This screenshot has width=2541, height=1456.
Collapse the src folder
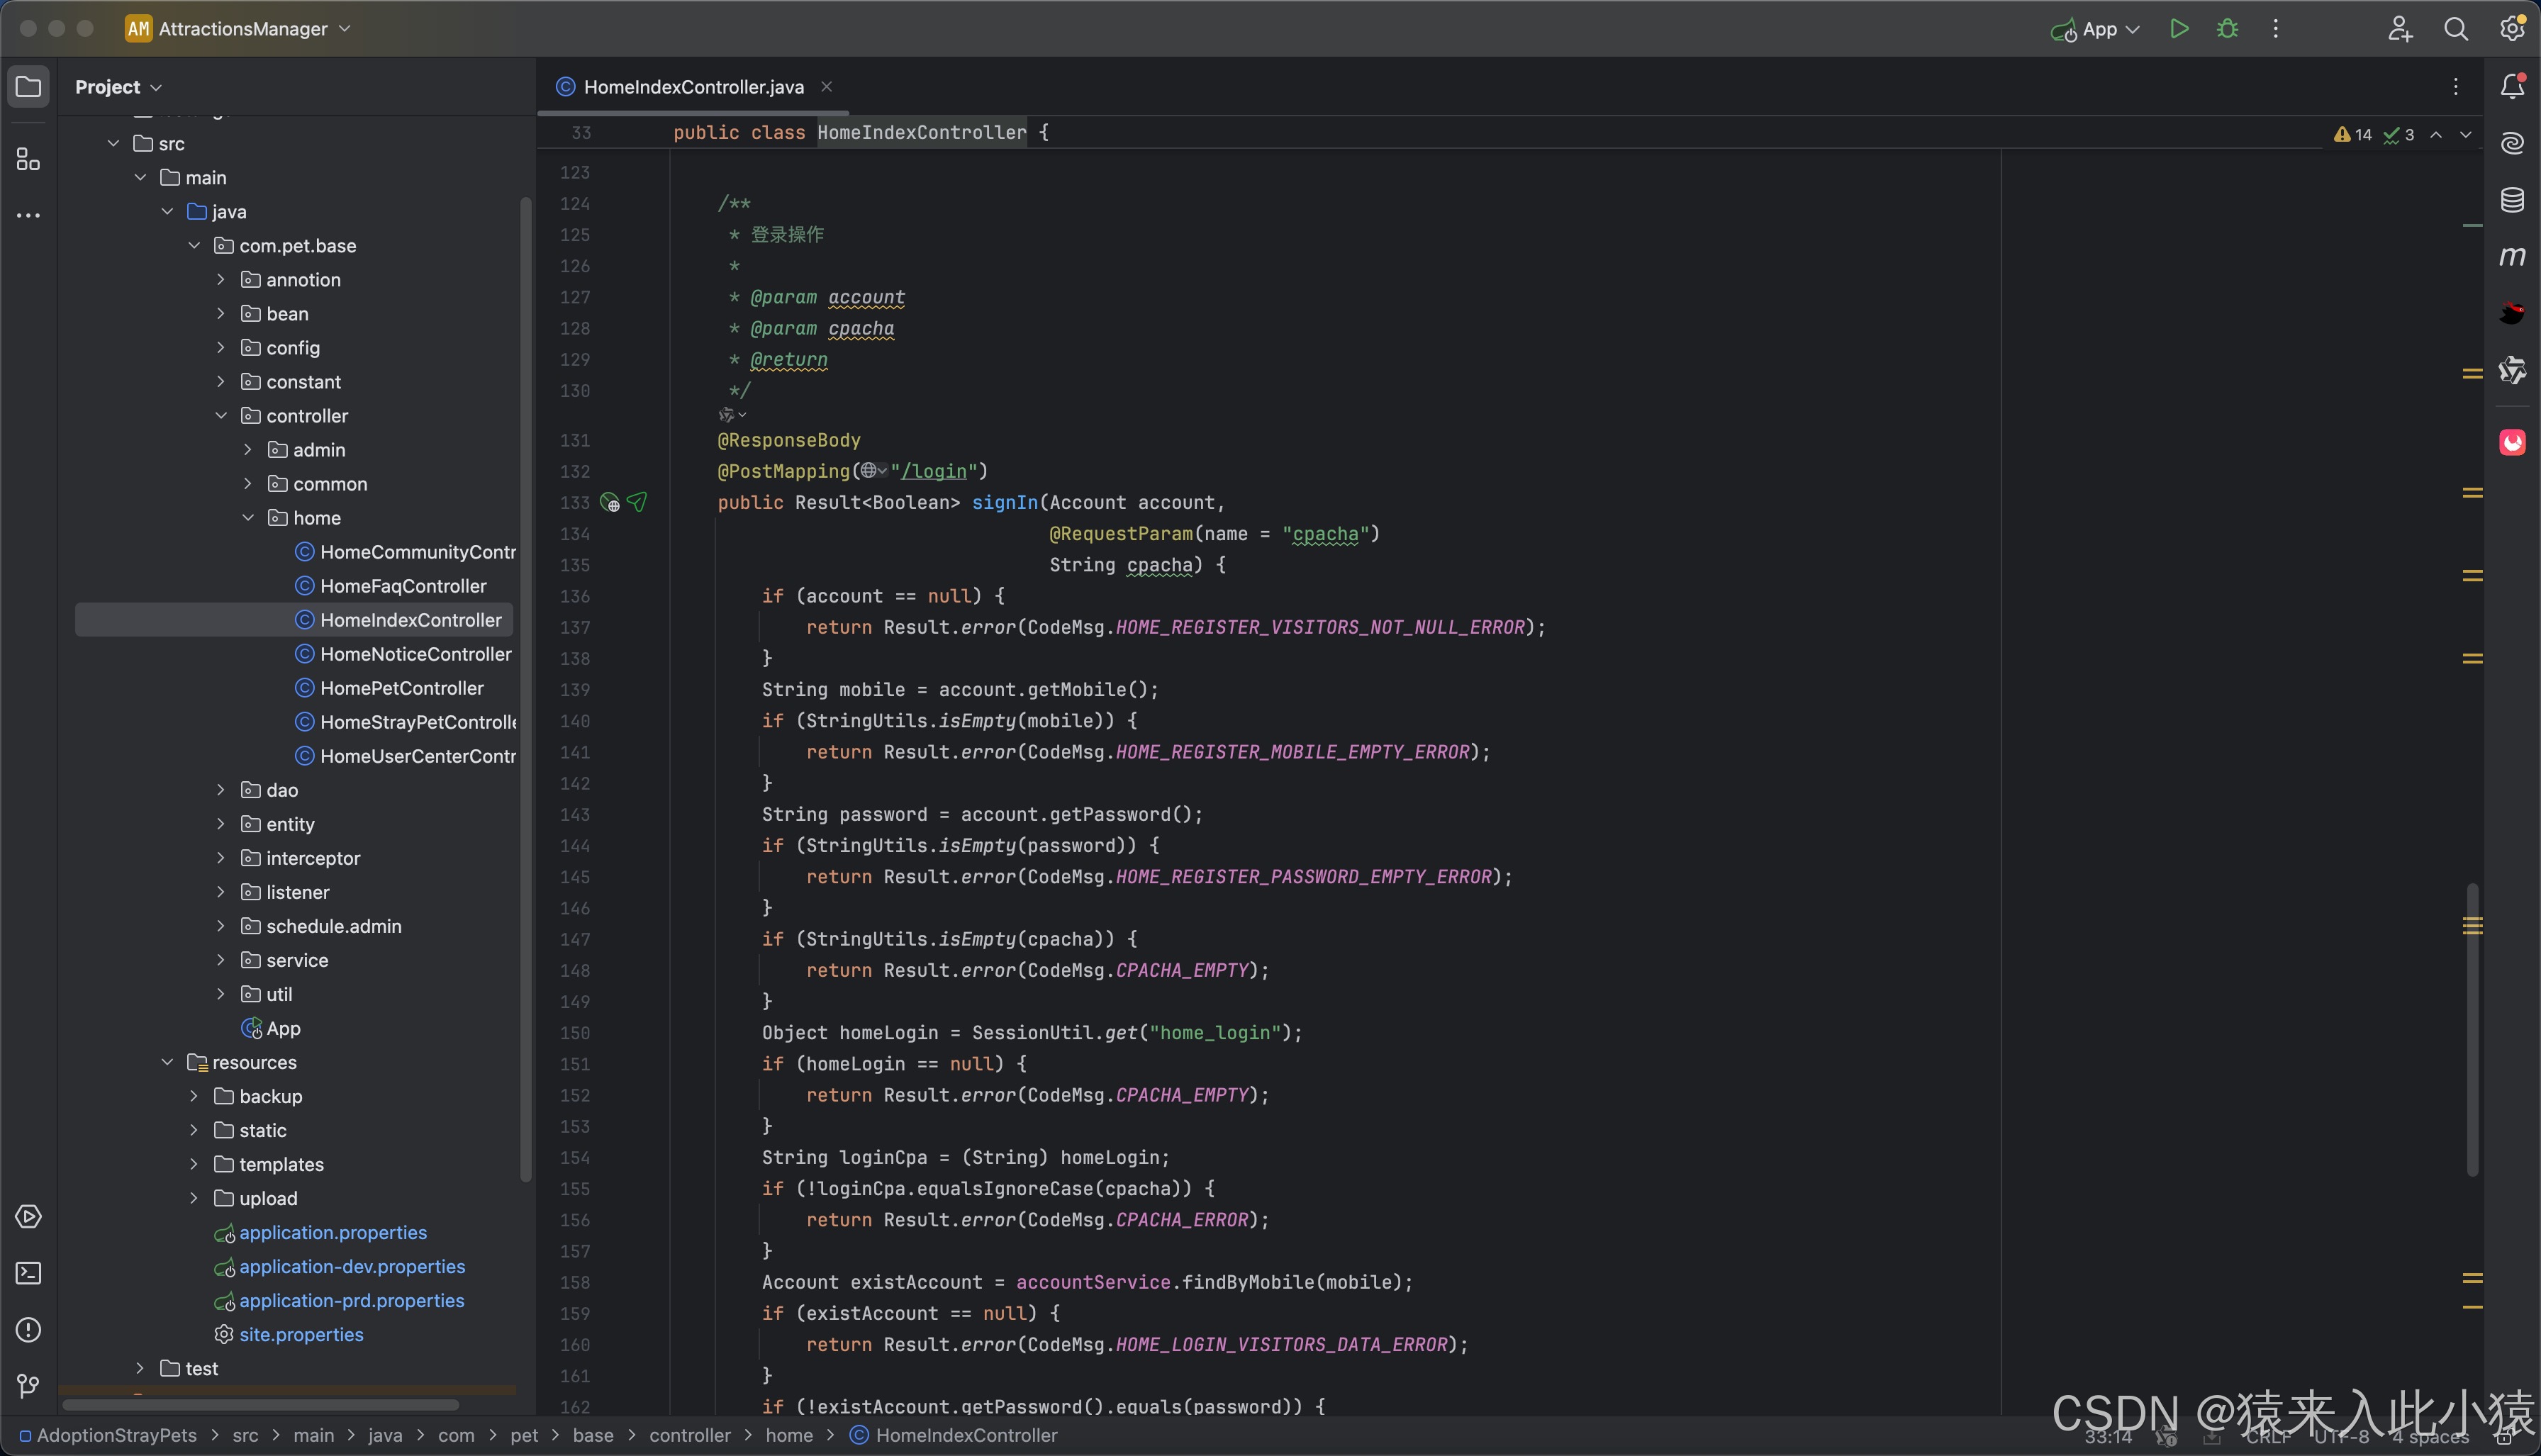[113, 144]
